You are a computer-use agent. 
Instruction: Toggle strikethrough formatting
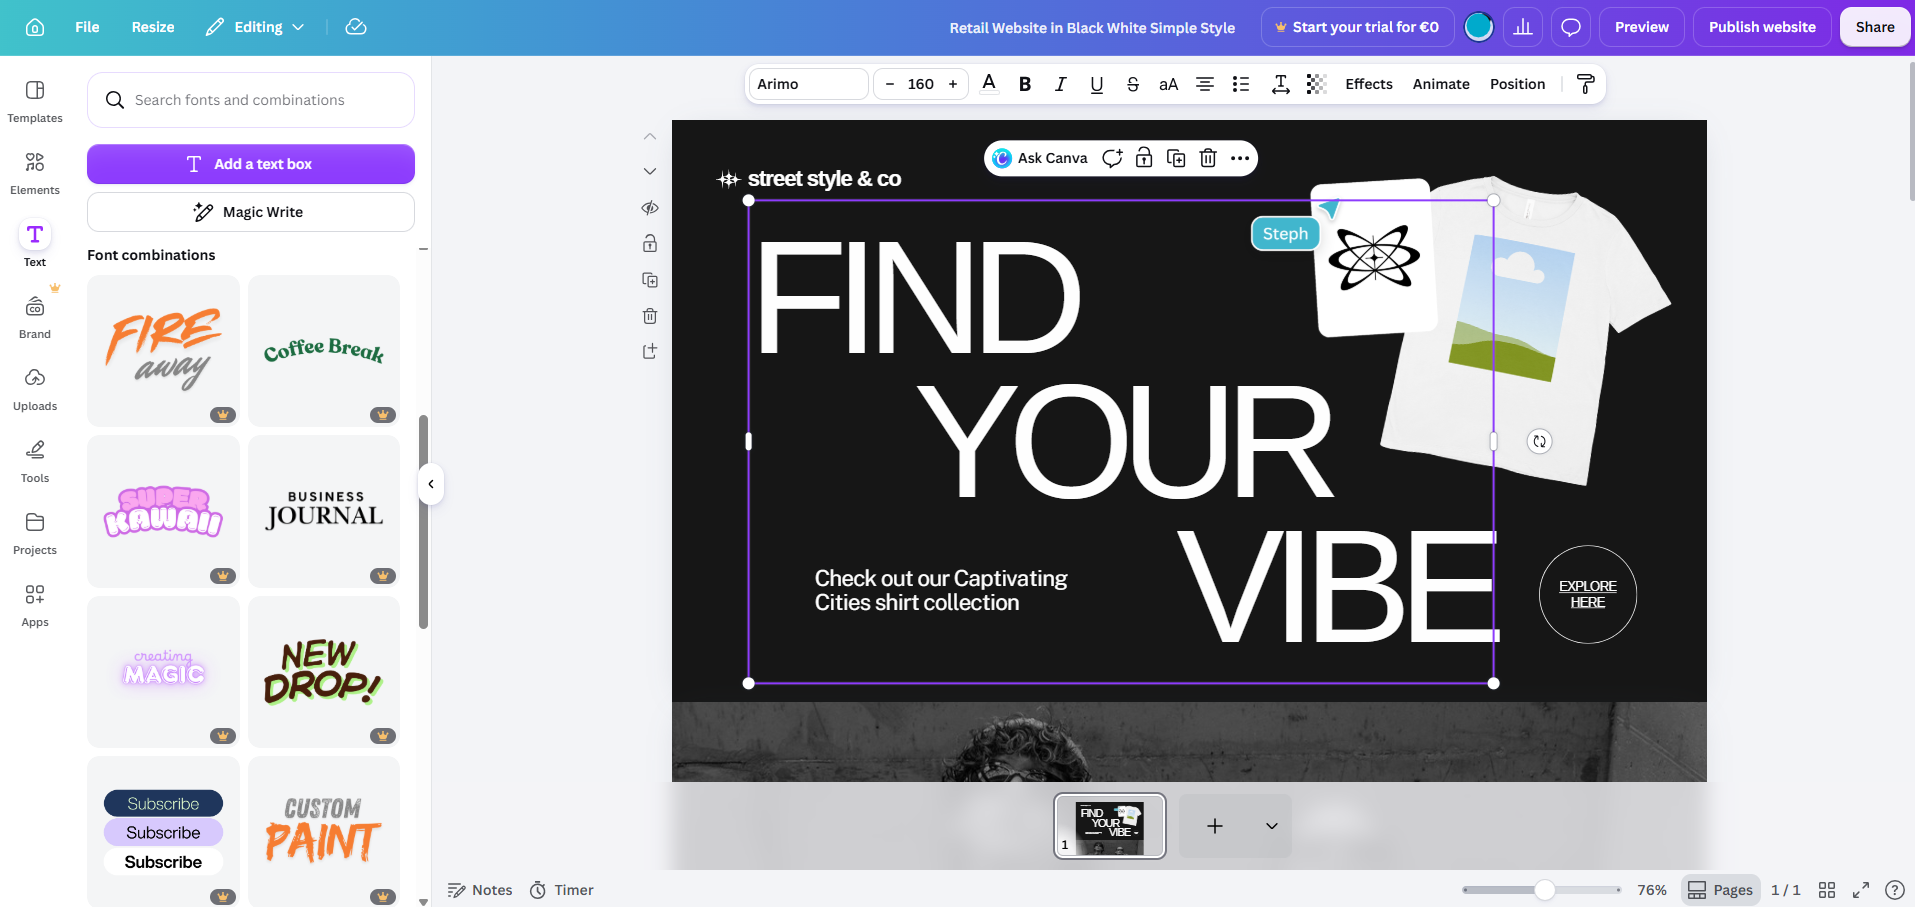coord(1133,84)
